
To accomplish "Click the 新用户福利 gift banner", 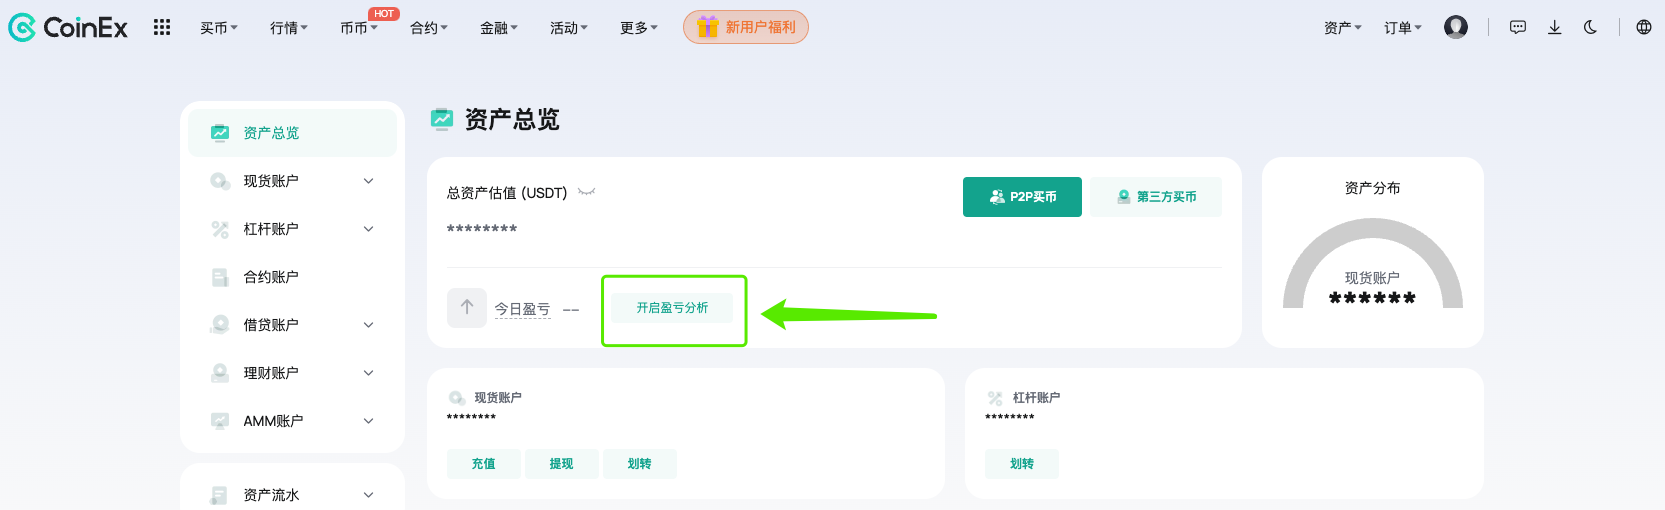I will coord(746,28).
